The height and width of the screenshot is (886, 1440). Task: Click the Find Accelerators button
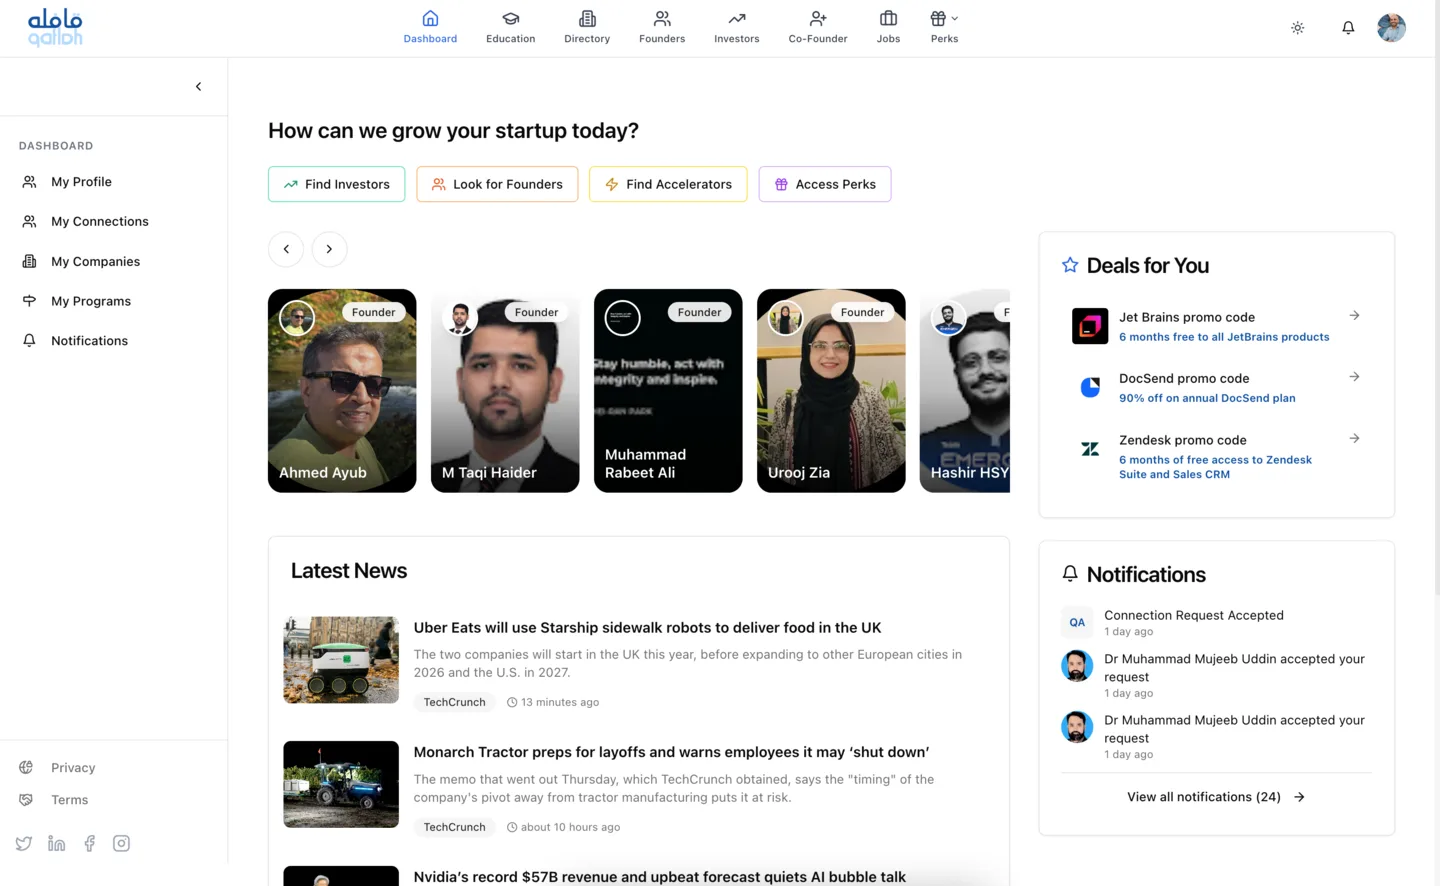(667, 184)
